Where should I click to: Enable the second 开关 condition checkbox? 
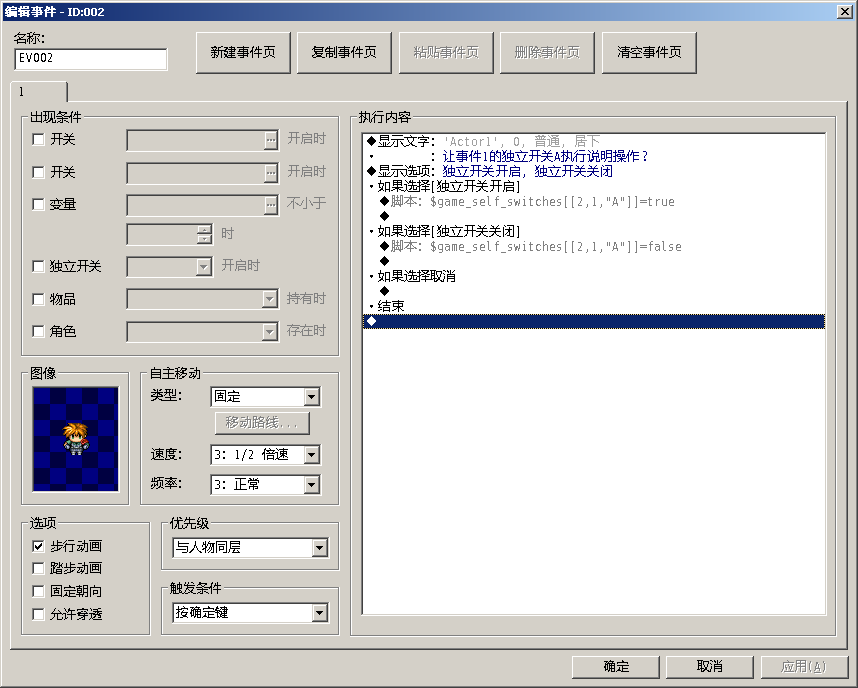pyautogui.click(x=38, y=172)
